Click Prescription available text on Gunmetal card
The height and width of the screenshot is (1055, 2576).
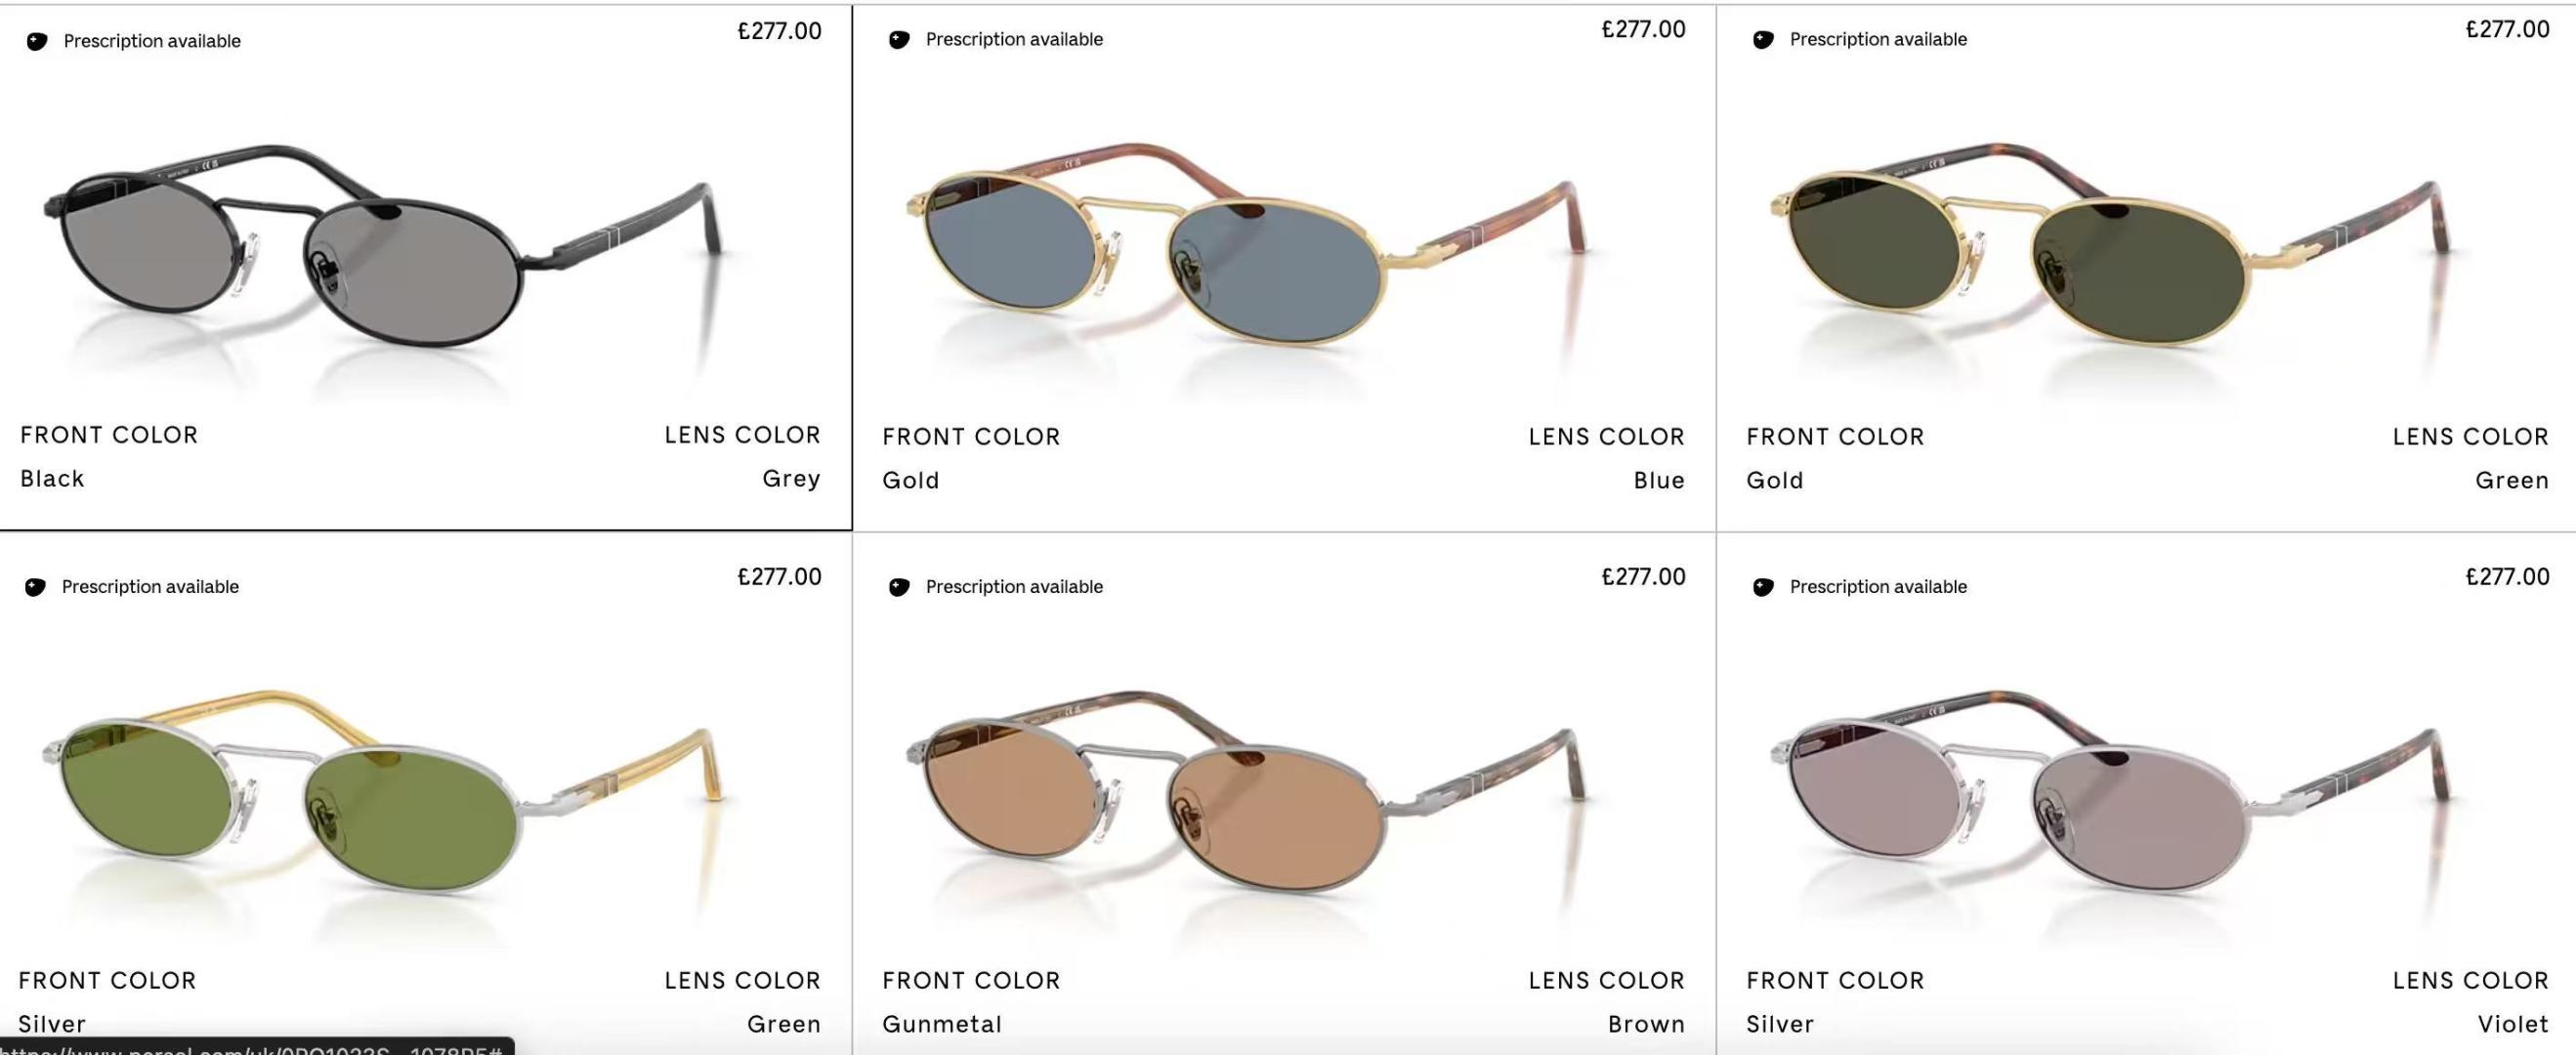coord(1014,587)
